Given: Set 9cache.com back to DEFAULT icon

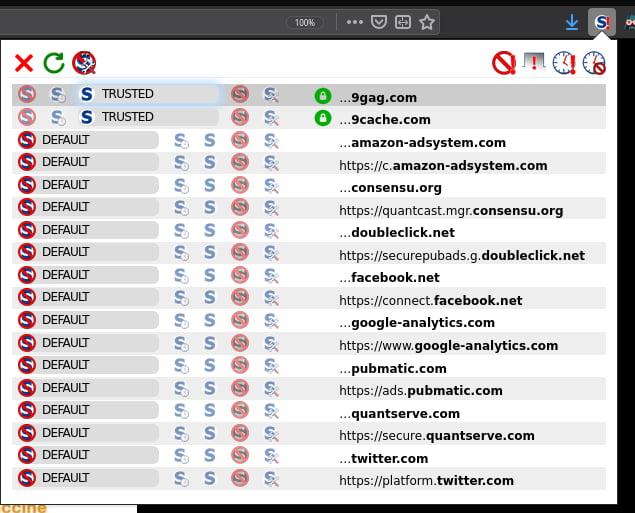Looking at the screenshot, I should tap(27, 117).
